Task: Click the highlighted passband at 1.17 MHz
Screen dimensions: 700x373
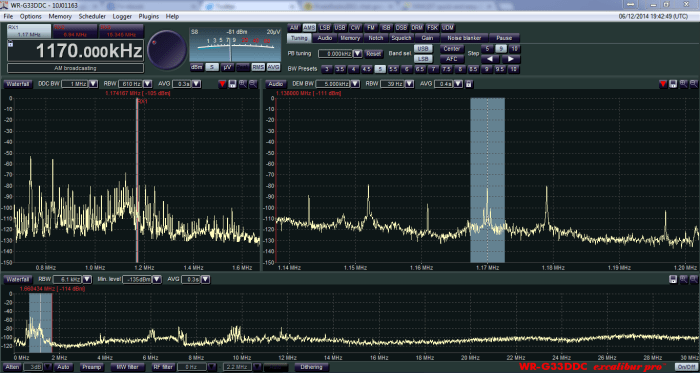Action: click(488, 180)
